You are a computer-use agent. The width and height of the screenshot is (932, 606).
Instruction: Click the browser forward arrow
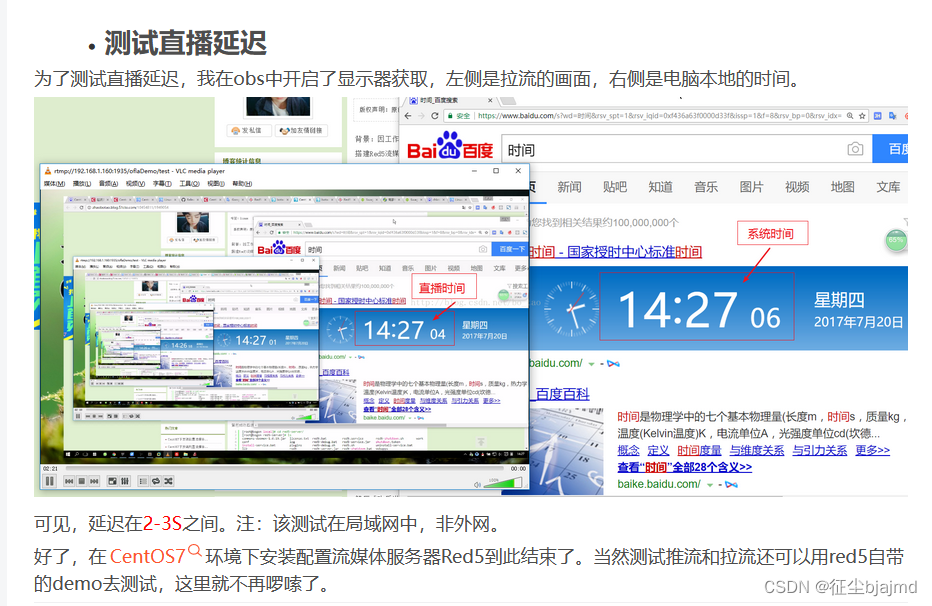click(421, 116)
